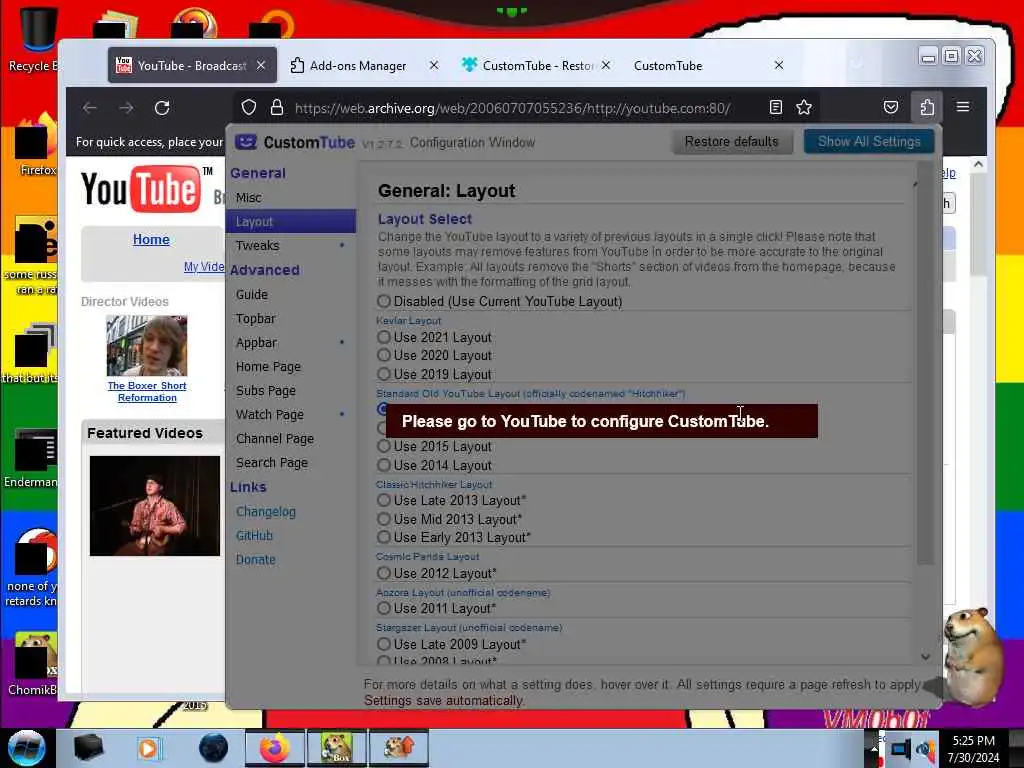
Task: Switch to YouTube - Broadcast tab
Action: click(192, 65)
